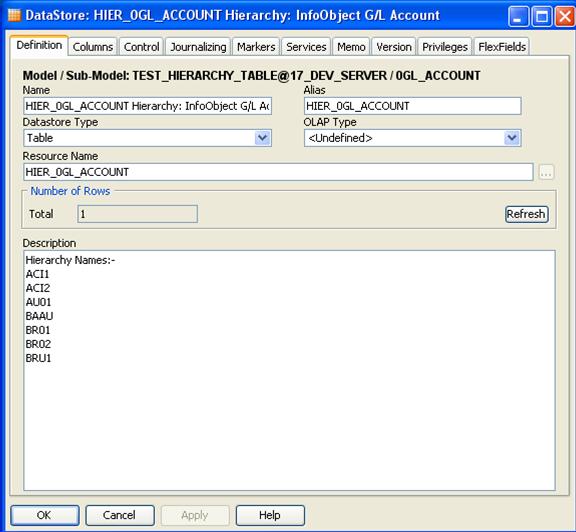Image resolution: width=576 pixels, height=532 pixels.
Task: Click the ellipsis browse button beside Resource Name
Action: pyautogui.click(x=546, y=172)
